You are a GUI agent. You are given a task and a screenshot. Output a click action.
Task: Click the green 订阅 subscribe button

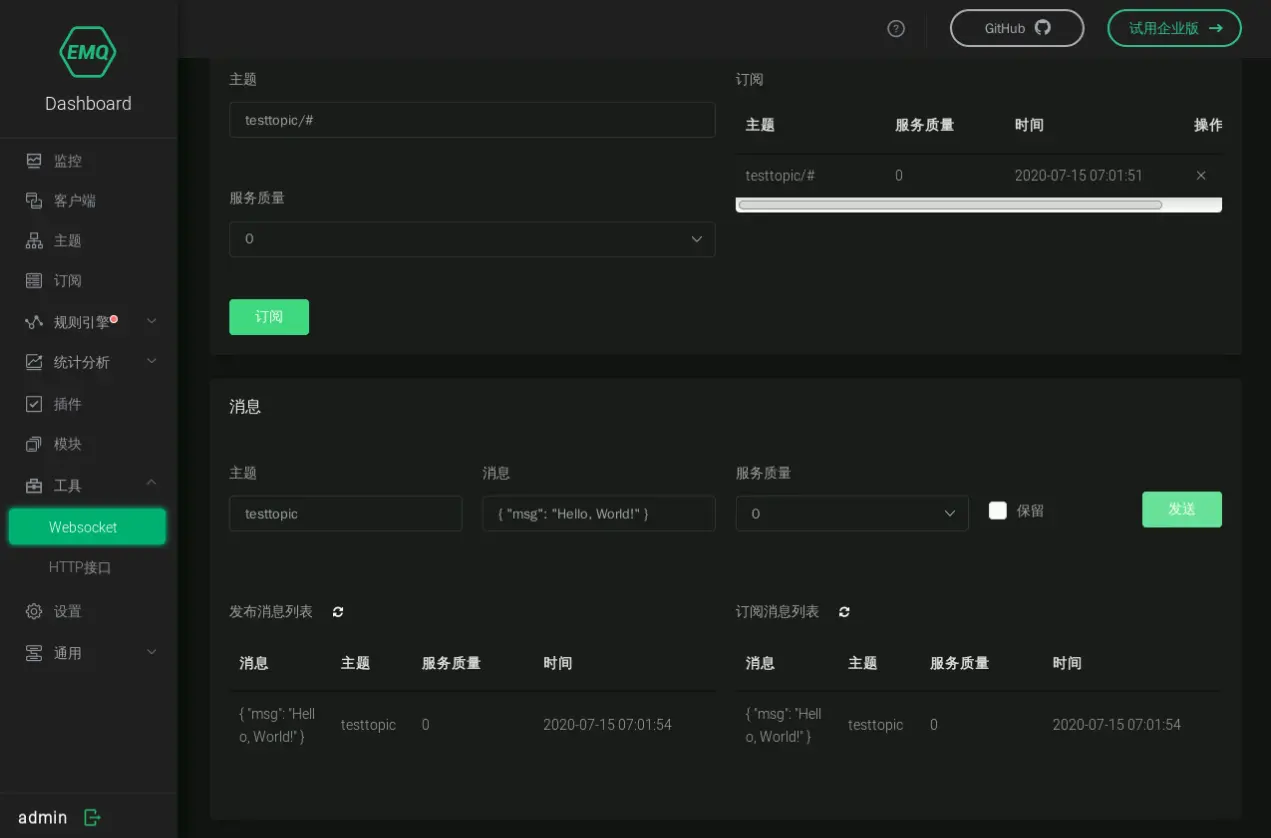click(x=269, y=317)
